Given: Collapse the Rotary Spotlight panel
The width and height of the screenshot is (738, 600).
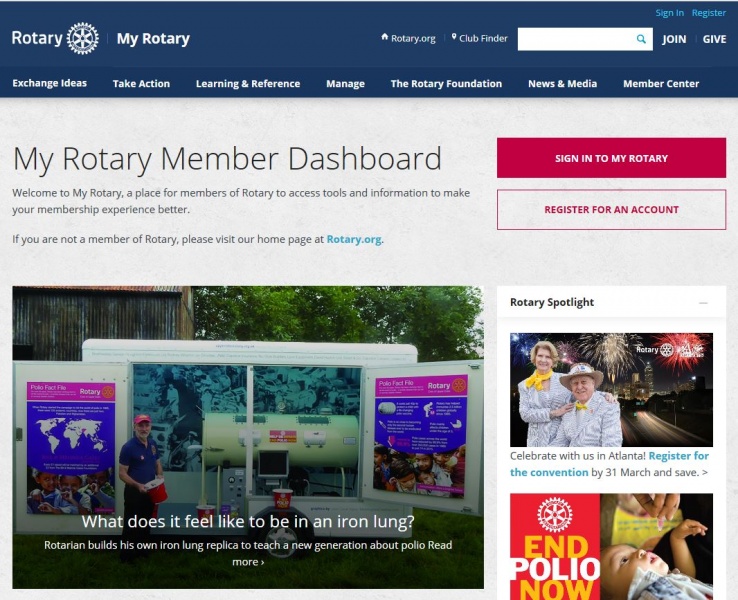Looking at the screenshot, I should click(x=703, y=303).
